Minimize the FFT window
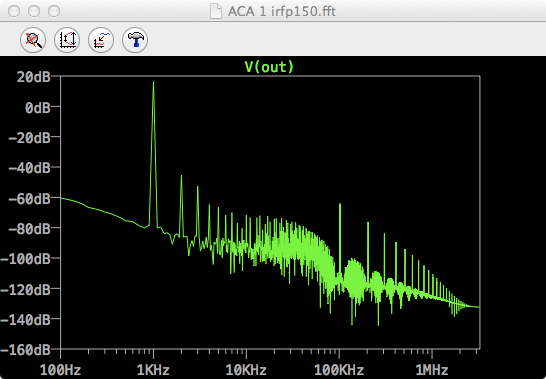The height and width of the screenshot is (379, 546). [34, 11]
